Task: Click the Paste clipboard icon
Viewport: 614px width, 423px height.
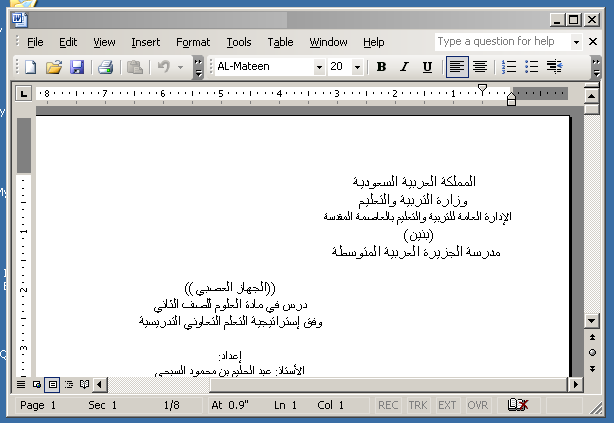Action: coord(135,67)
